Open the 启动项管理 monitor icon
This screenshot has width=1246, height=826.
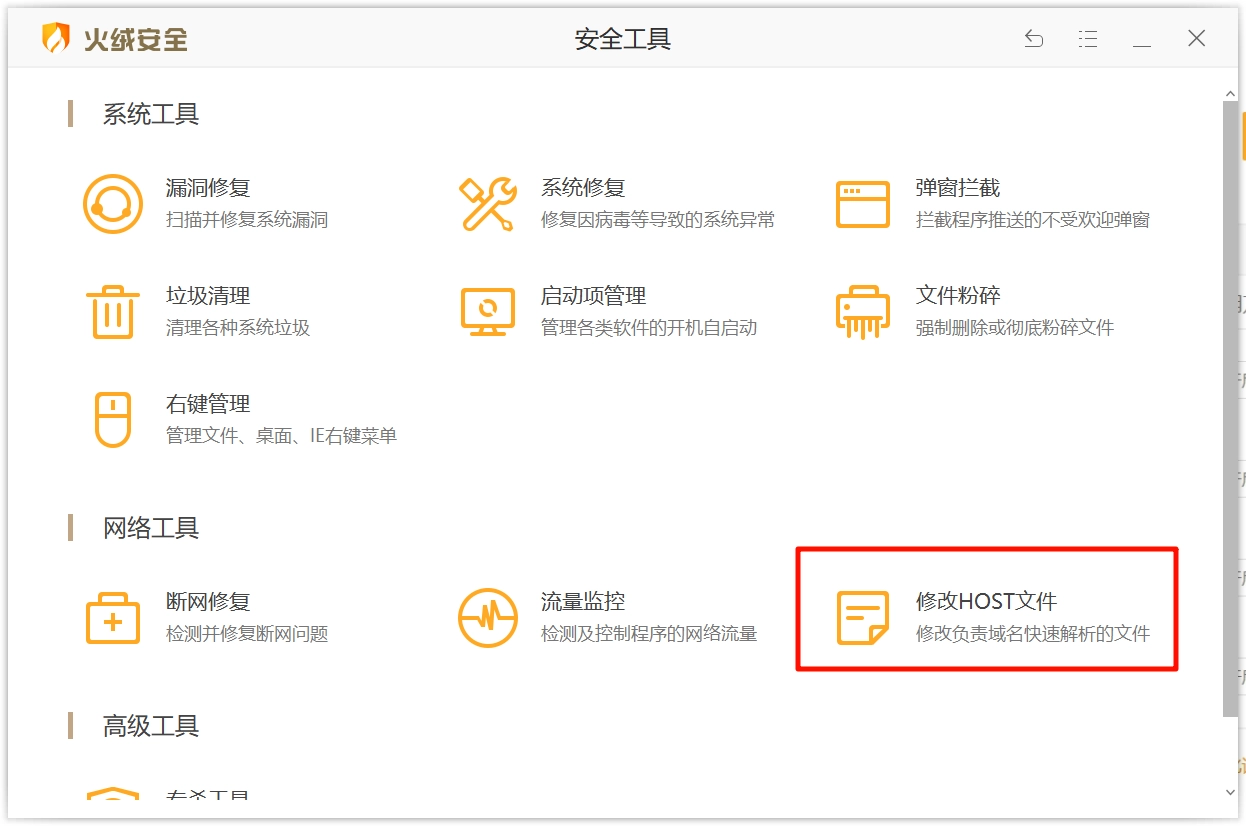coord(488,312)
